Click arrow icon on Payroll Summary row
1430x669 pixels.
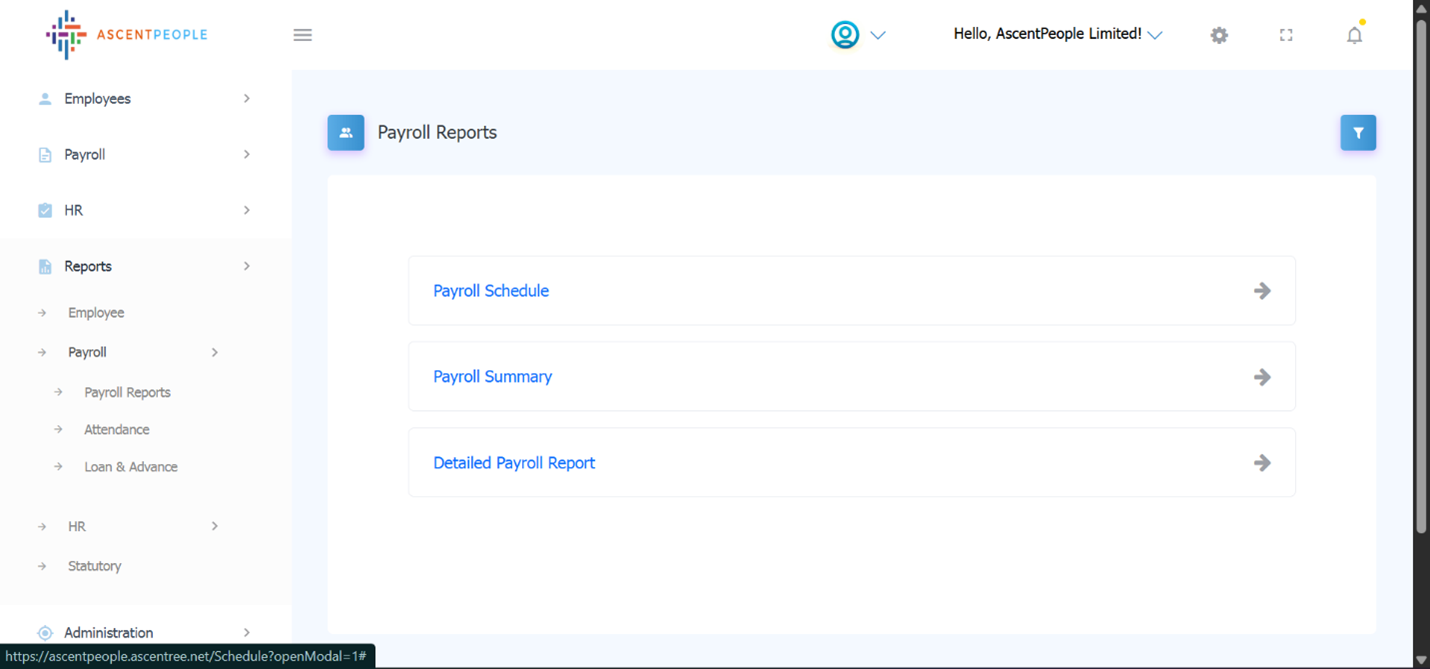pos(1262,377)
